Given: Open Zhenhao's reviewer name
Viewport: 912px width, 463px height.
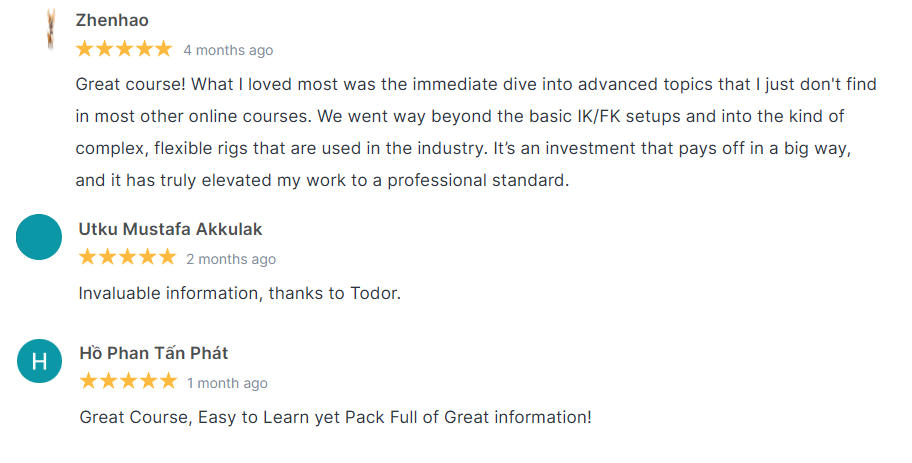Looking at the screenshot, I should click(x=112, y=20).
